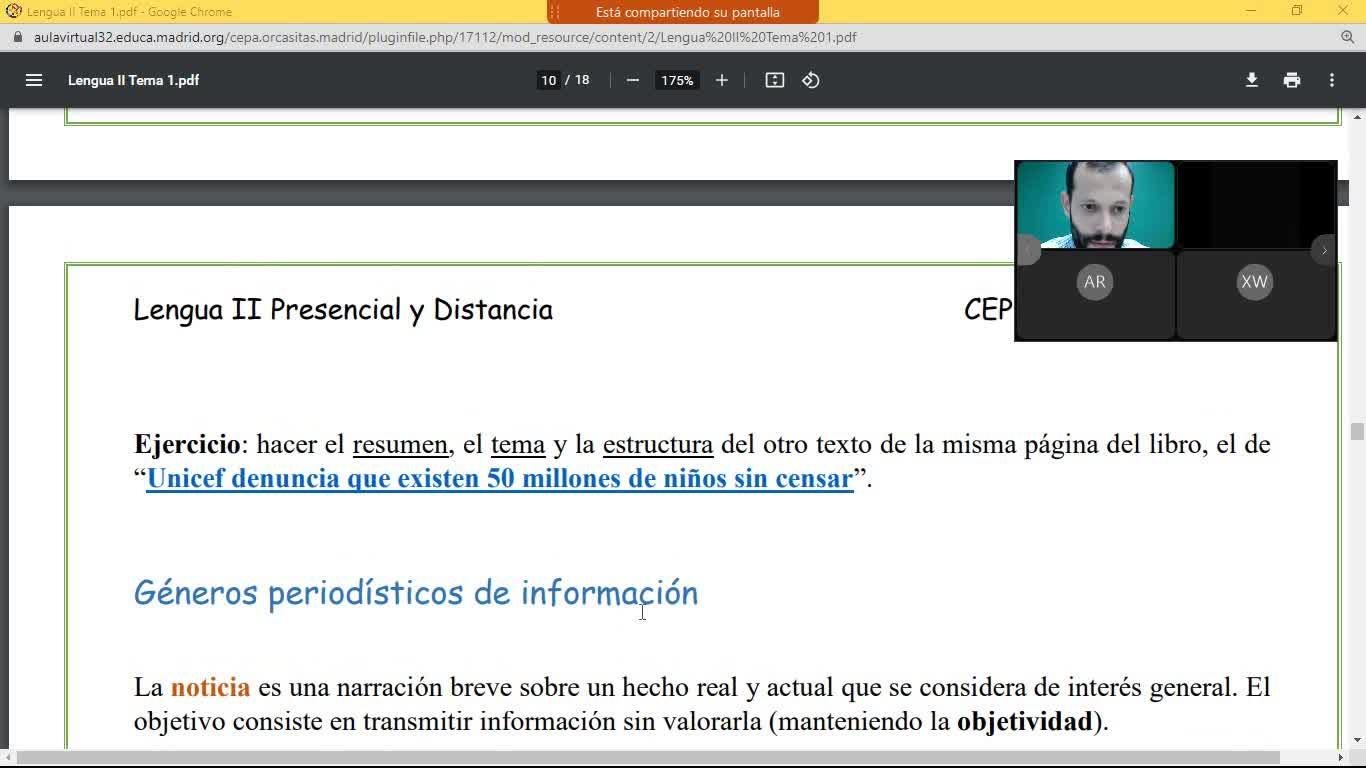1366x768 pixels.
Task: Click the bold word 'Ejercicio'
Action: 187,444
